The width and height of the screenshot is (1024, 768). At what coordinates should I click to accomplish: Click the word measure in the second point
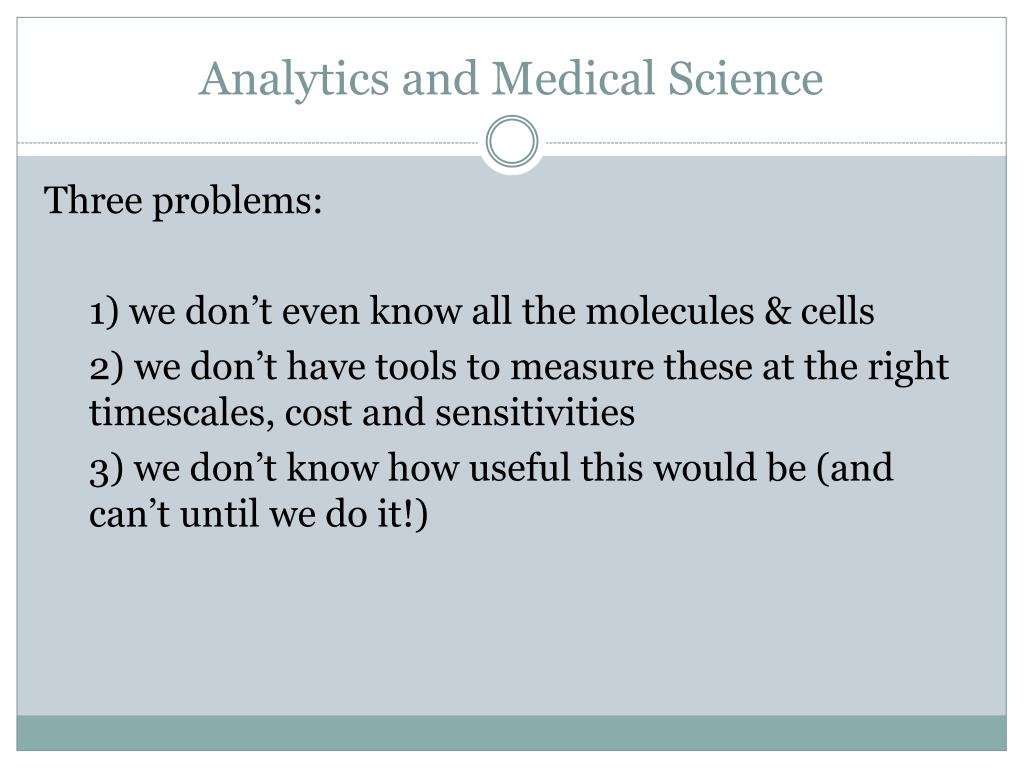click(582, 369)
